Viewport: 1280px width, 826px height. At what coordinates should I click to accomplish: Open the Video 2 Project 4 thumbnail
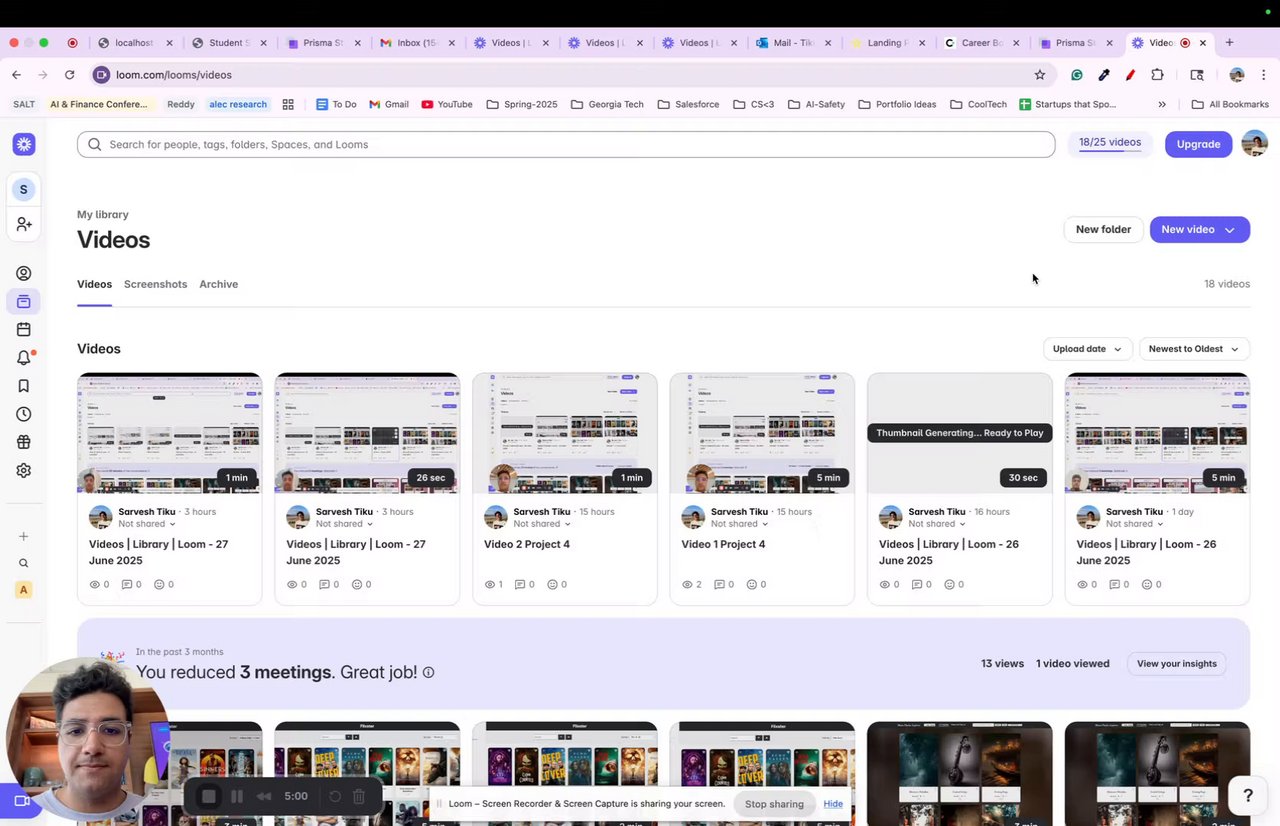pyautogui.click(x=565, y=433)
